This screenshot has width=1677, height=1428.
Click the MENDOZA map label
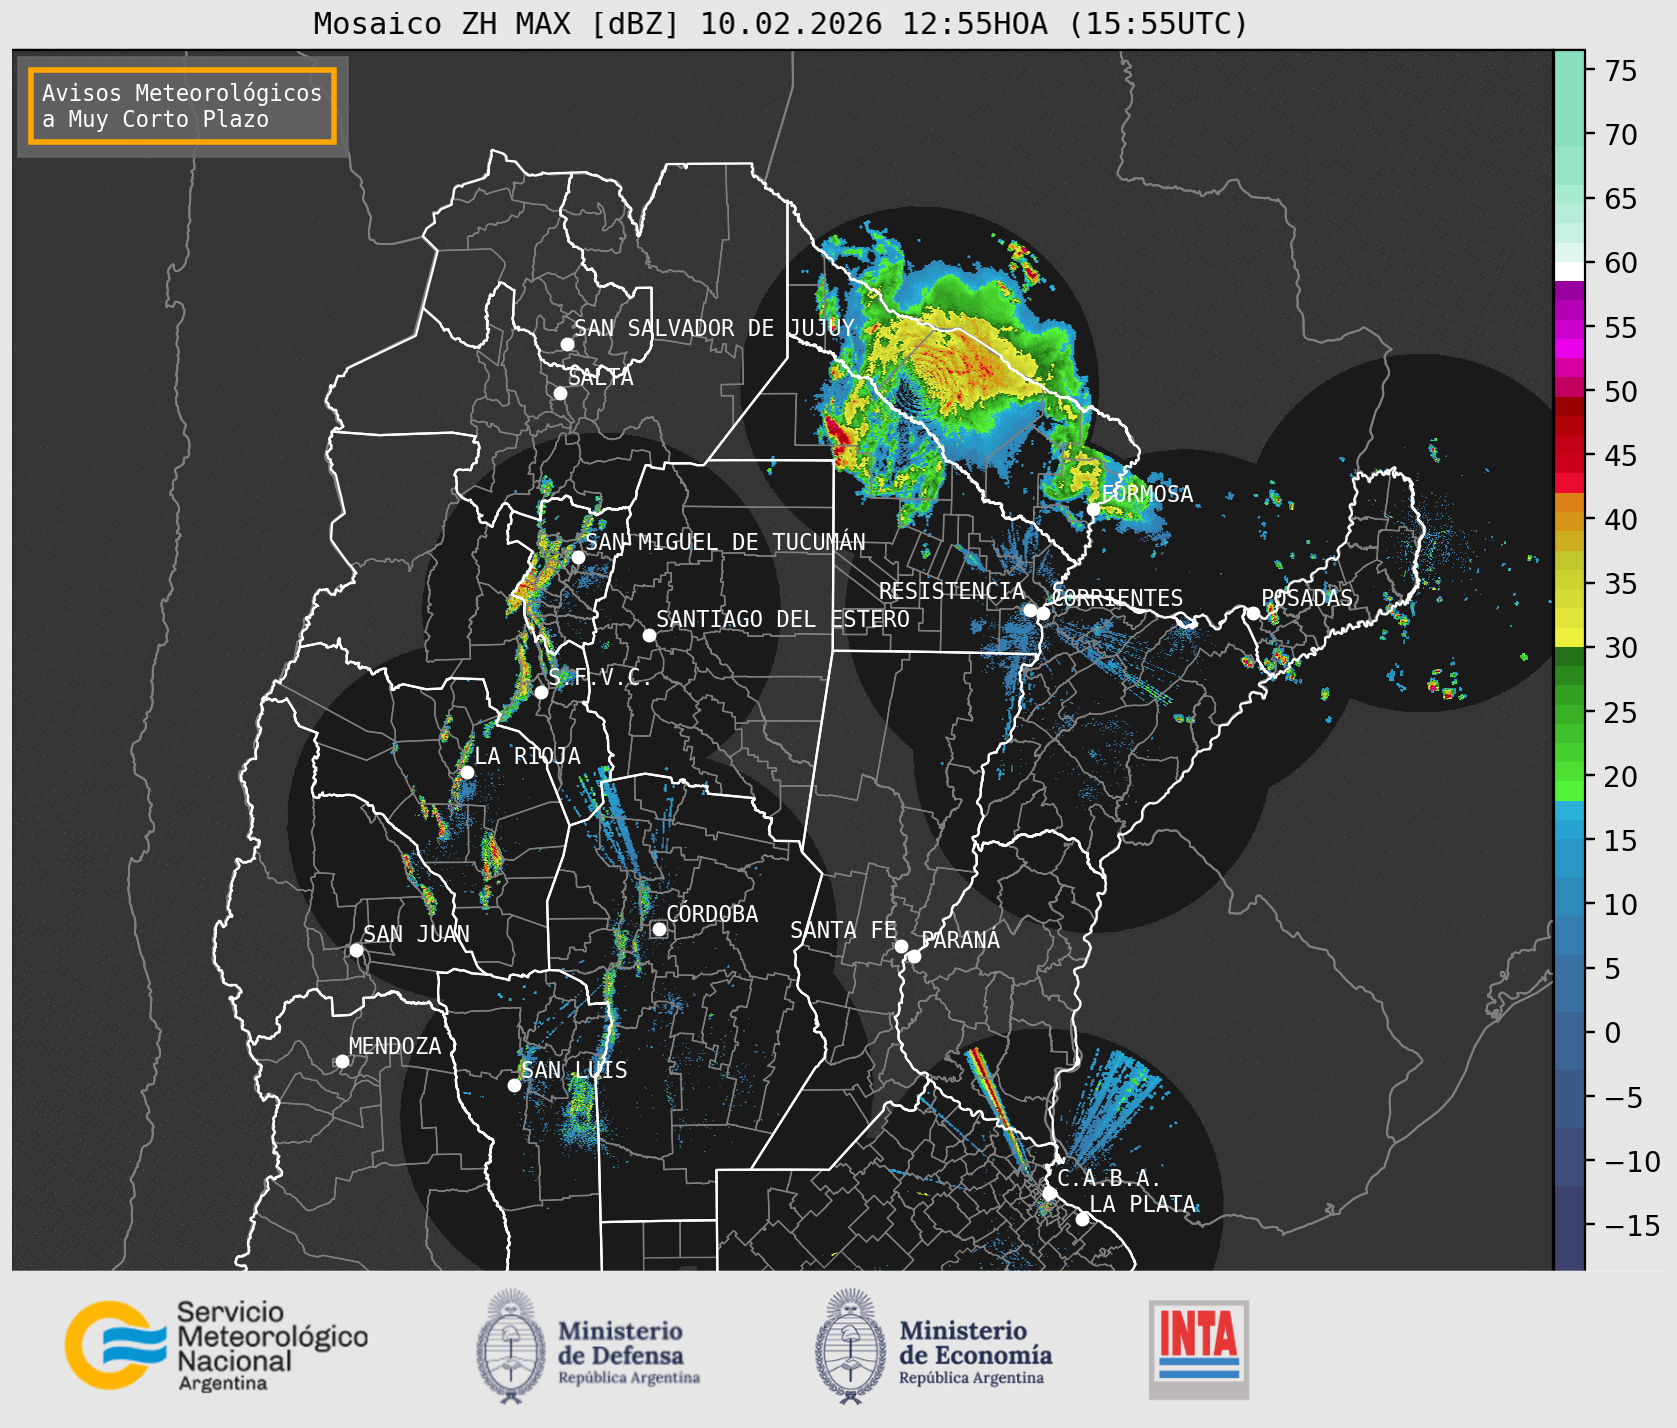[395, 1046]
